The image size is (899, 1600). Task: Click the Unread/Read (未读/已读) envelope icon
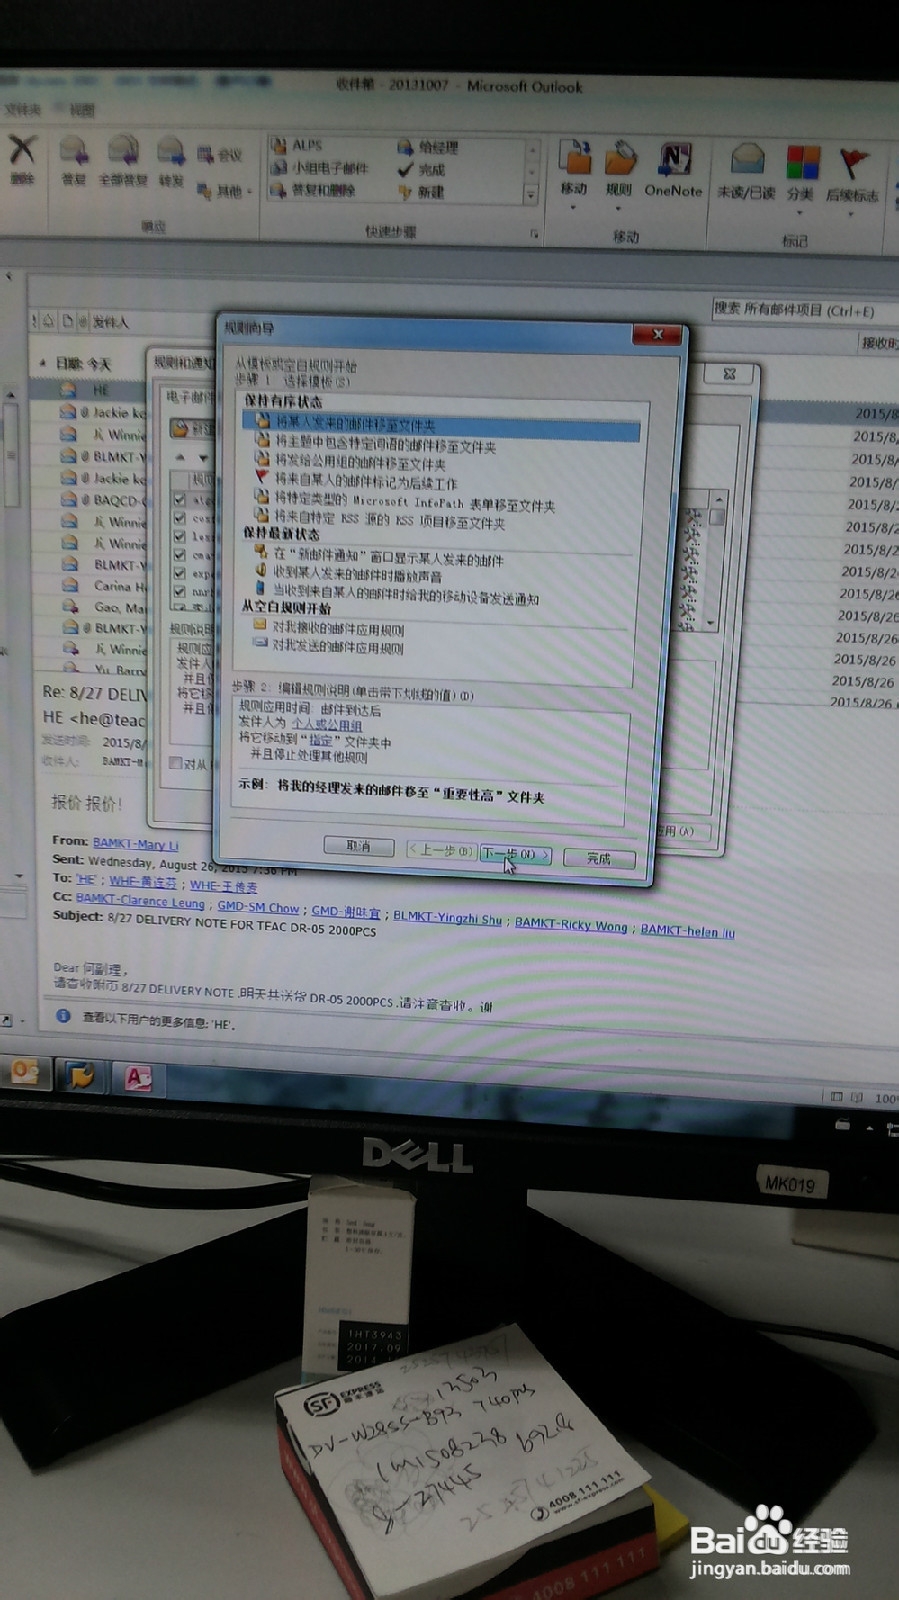coord(747,160)
